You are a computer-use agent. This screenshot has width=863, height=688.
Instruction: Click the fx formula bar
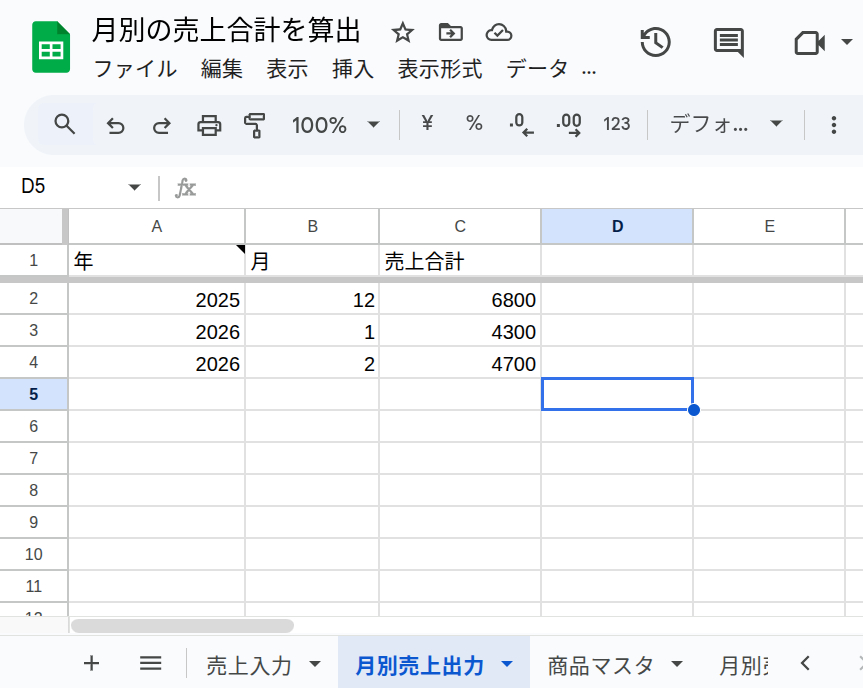click(185, 187)
